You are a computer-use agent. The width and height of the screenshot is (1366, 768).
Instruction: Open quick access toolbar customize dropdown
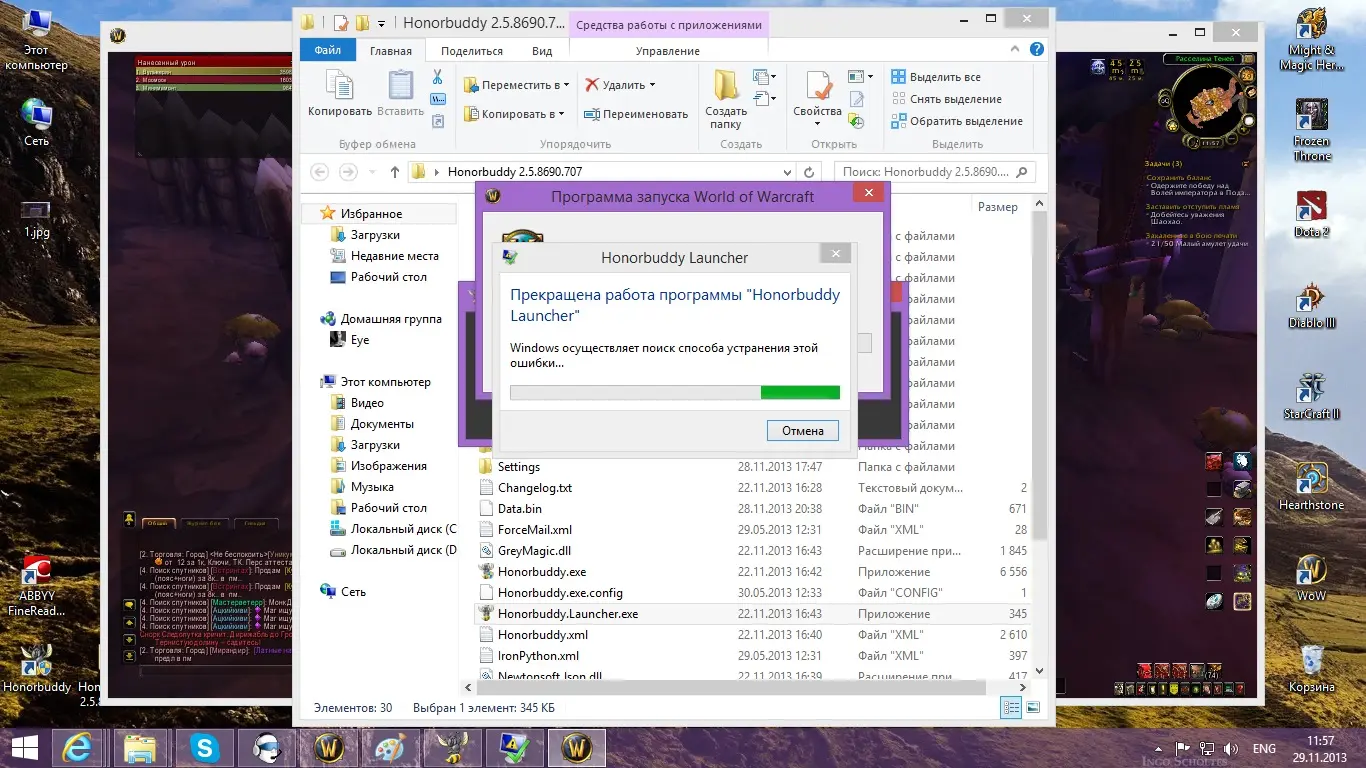click(x=382, y=23)
